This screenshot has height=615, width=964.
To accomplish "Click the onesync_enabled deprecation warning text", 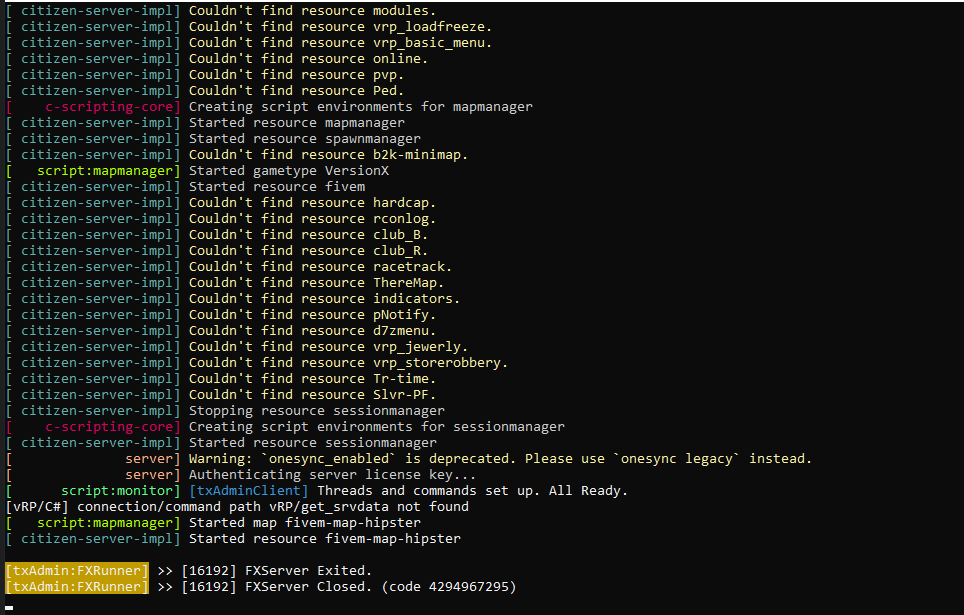I will point(500,458).
